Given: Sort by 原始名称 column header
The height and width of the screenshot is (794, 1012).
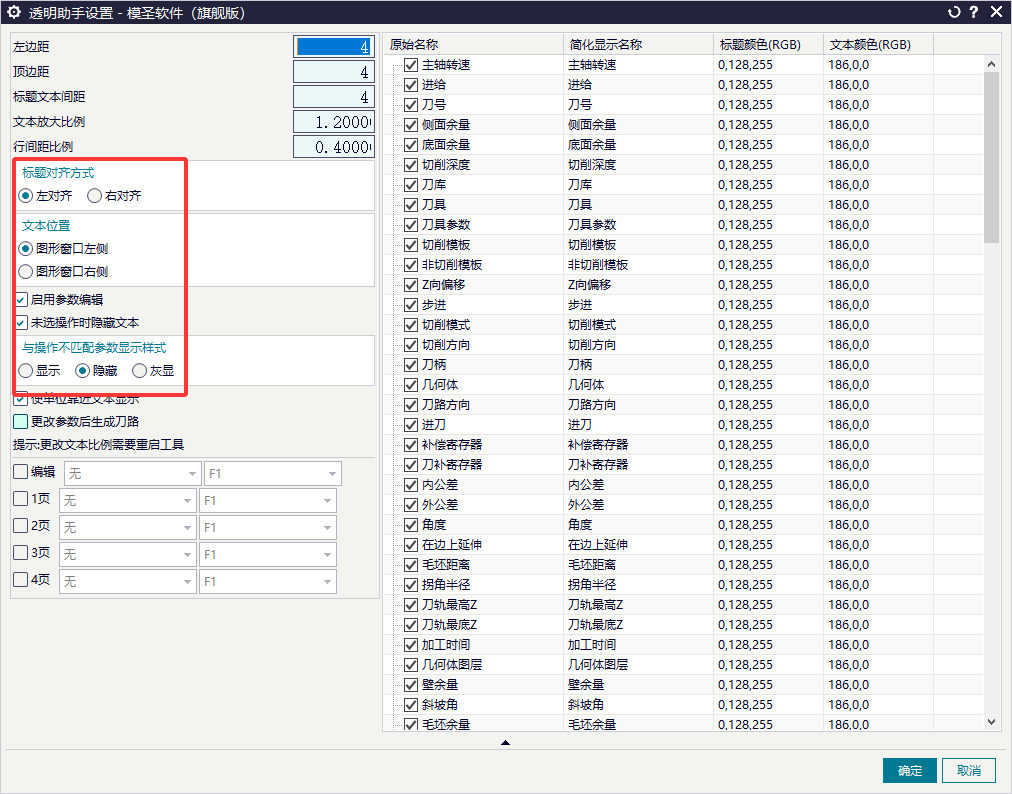Looking at the screenshot, I should coord(473,45).
